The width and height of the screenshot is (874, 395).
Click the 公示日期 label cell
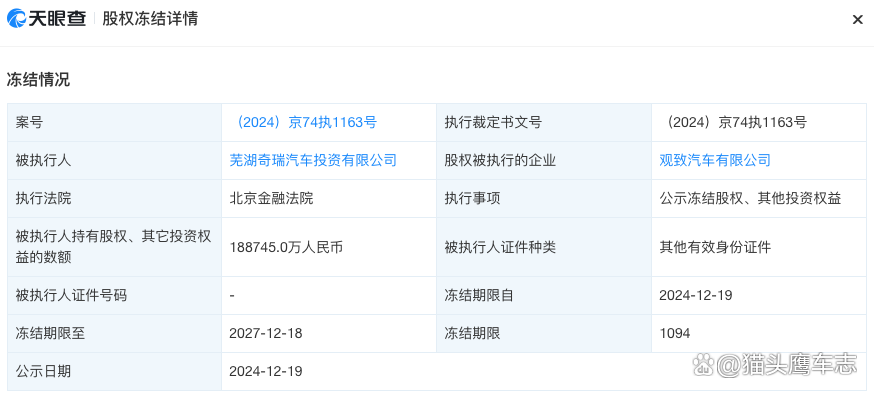tap(114, 371)
